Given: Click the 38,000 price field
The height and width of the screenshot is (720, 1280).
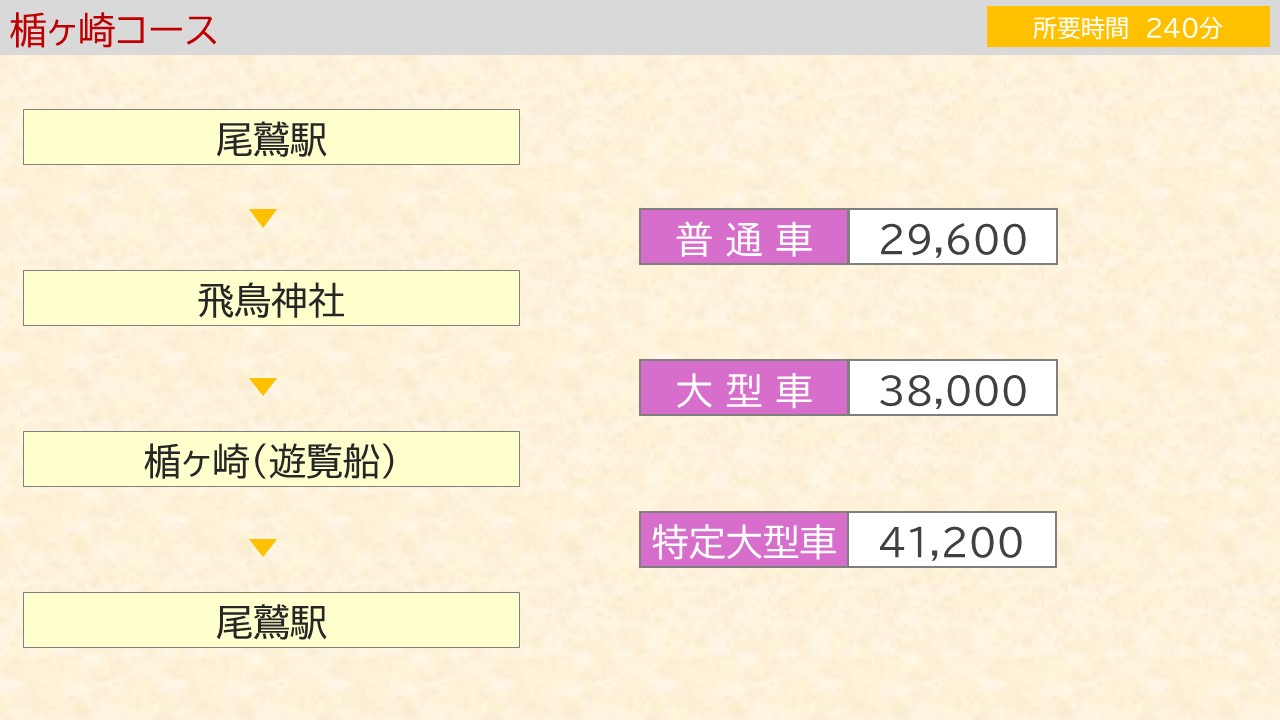Looking at the screenshot, I should click(953, 388).
